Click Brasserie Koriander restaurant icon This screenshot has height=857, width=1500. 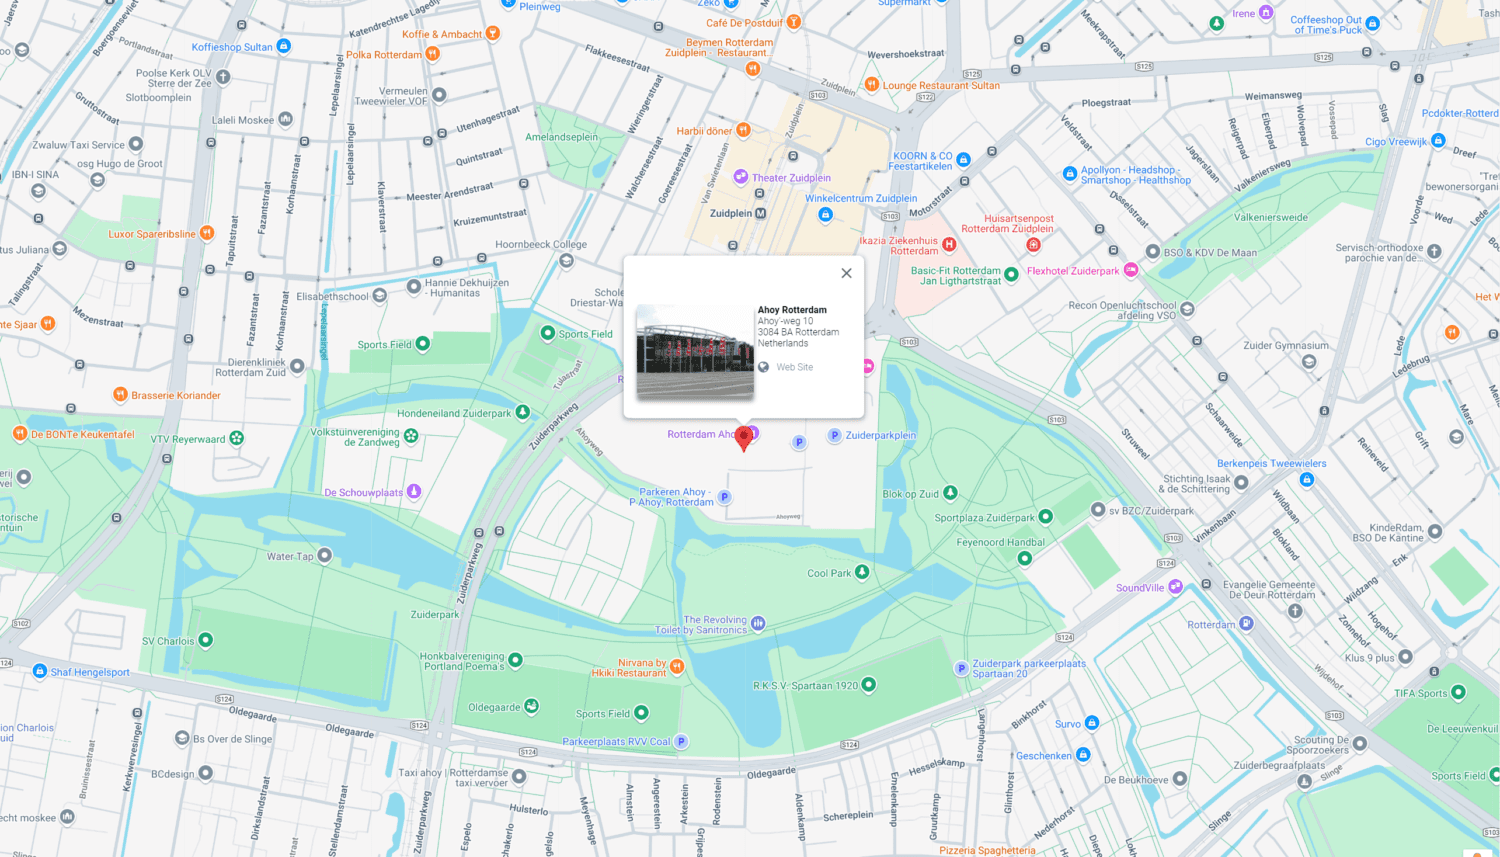pos(120,395)
